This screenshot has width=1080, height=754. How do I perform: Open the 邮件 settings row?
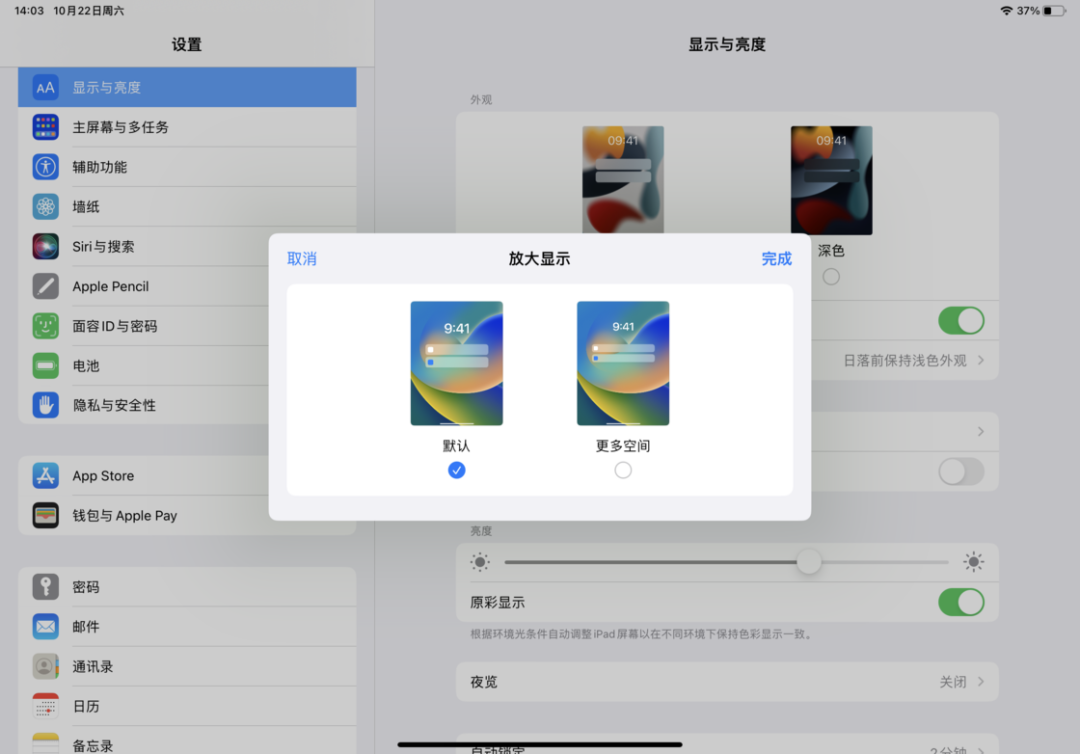coord(187,627)
